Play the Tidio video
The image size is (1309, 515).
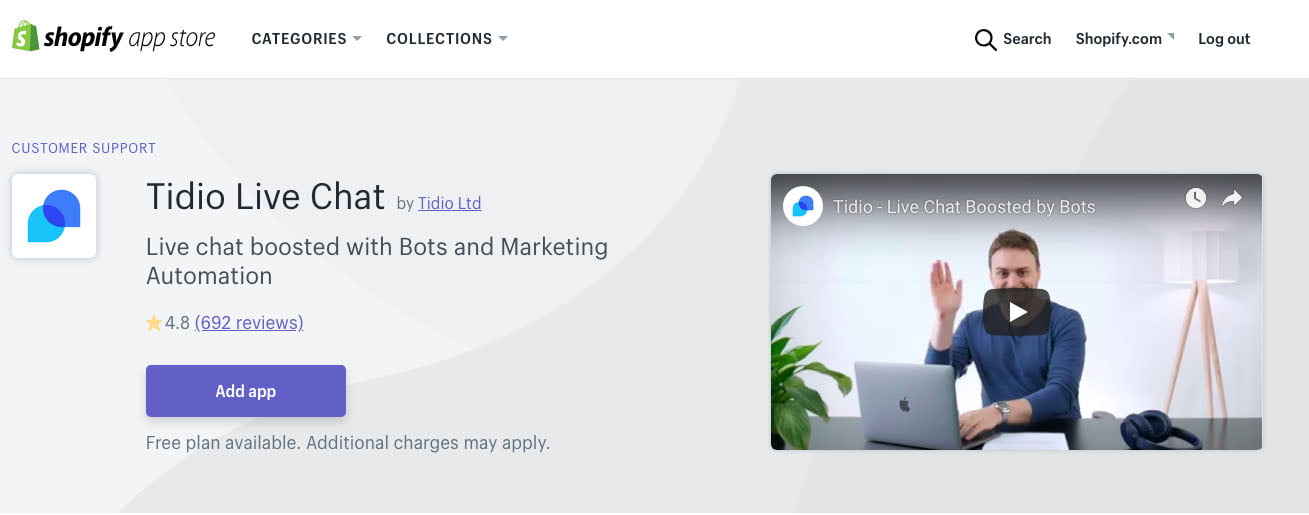click(1016, 312)
